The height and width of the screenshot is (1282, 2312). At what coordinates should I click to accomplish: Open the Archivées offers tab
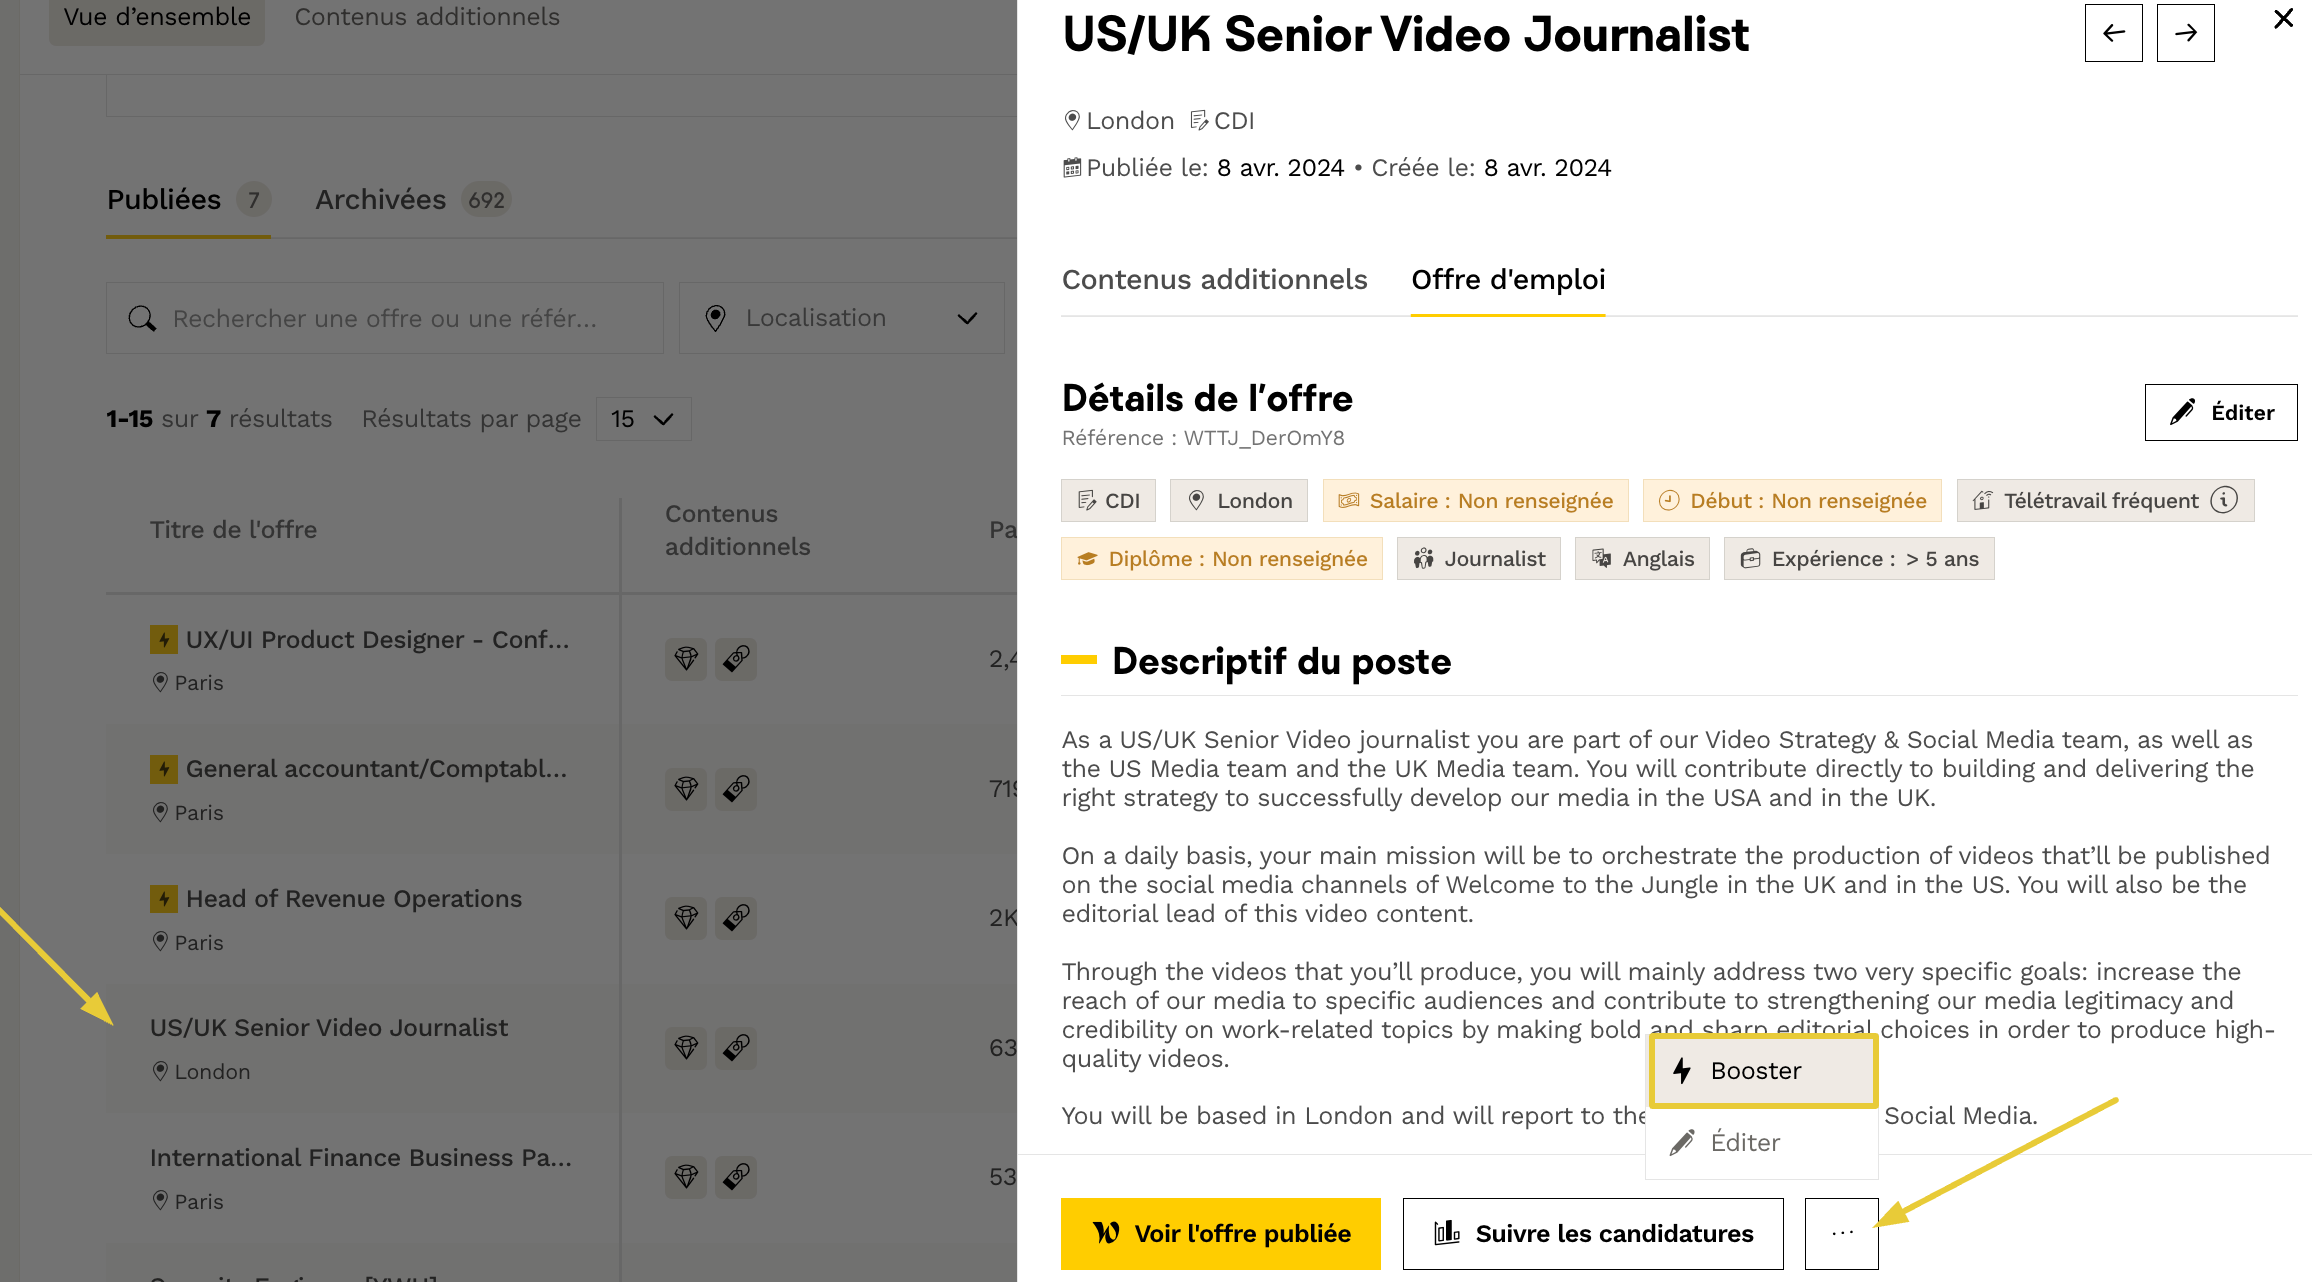(x=381, y=200)
